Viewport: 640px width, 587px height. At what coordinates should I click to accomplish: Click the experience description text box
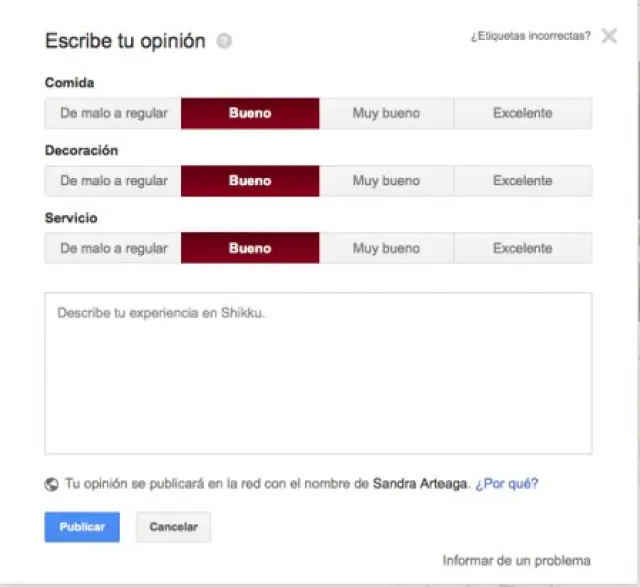(318, 373)
